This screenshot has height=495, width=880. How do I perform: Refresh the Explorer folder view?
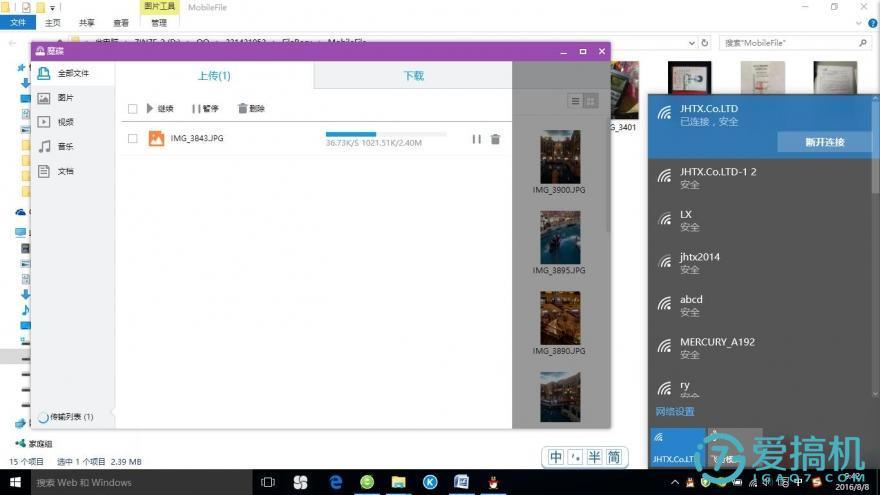click(705, 43)
